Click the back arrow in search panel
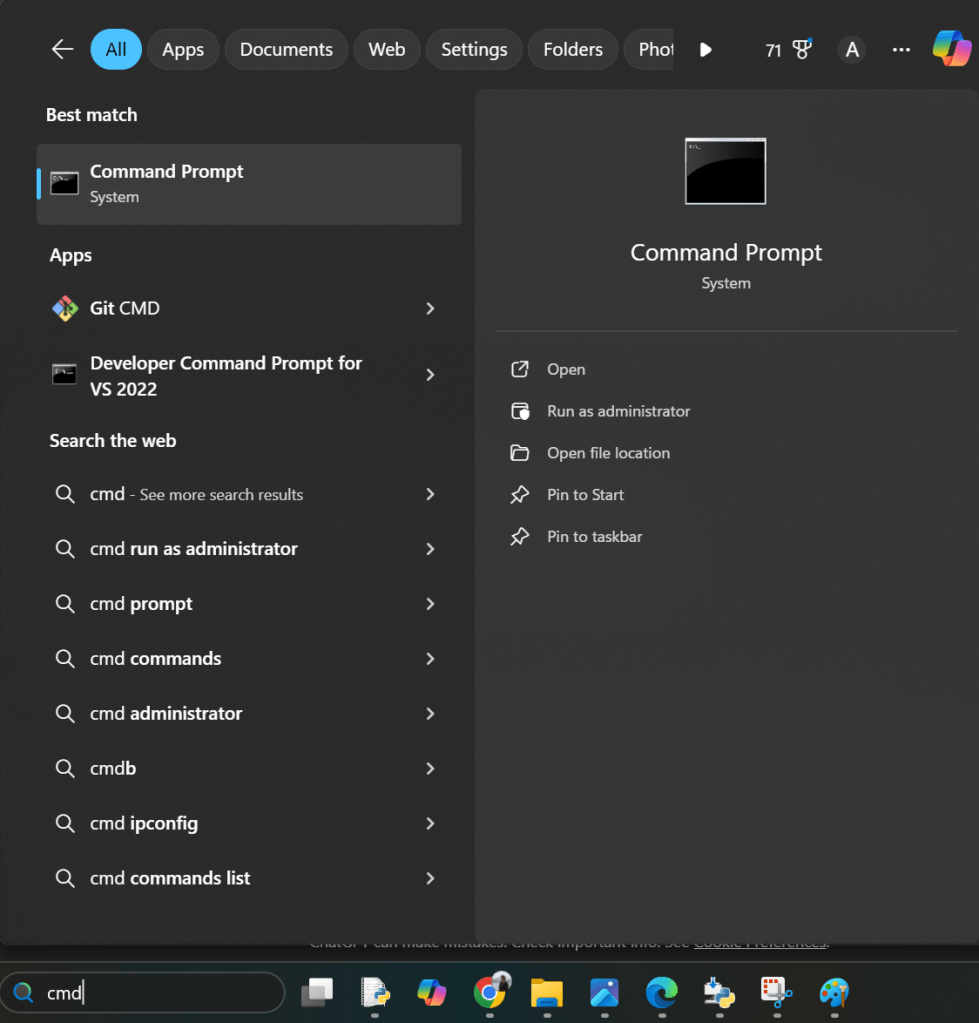The height and width of the screenshot is (1023, 979). (x=62, y=50)
